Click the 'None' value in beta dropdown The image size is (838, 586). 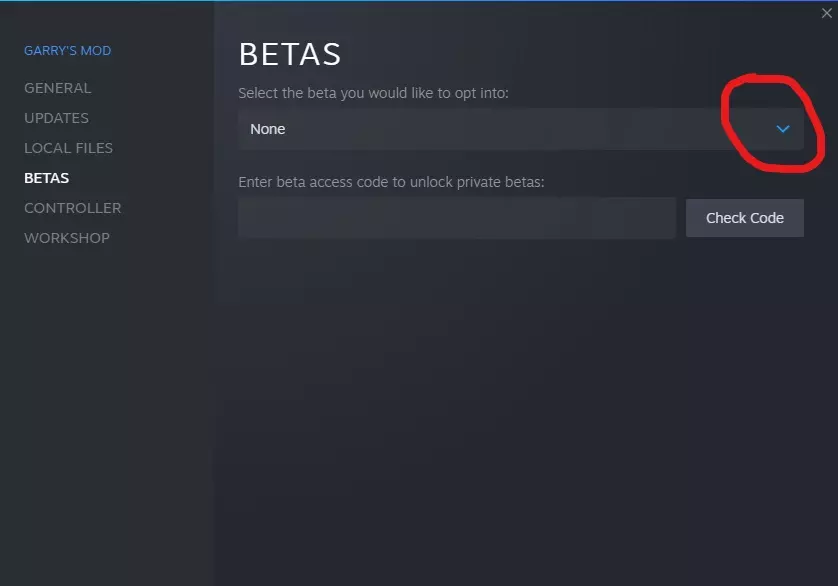click(x=268, y=129)
